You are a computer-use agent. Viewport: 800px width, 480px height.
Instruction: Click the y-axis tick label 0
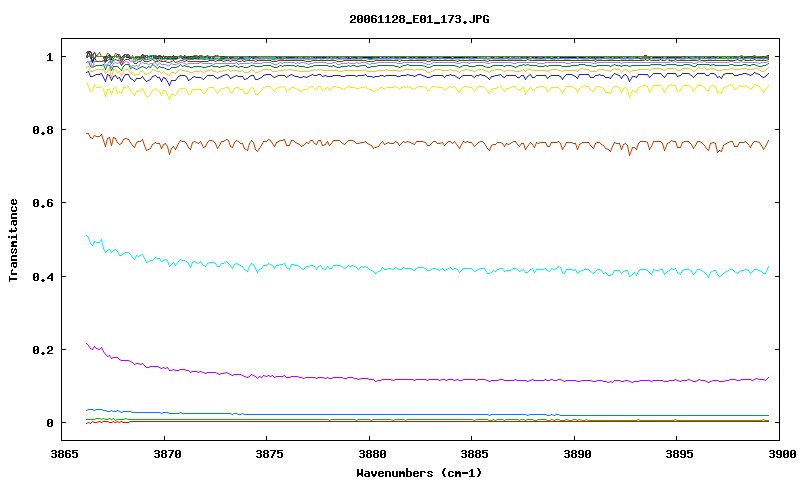pyautogui.click(x=49, y=423)
